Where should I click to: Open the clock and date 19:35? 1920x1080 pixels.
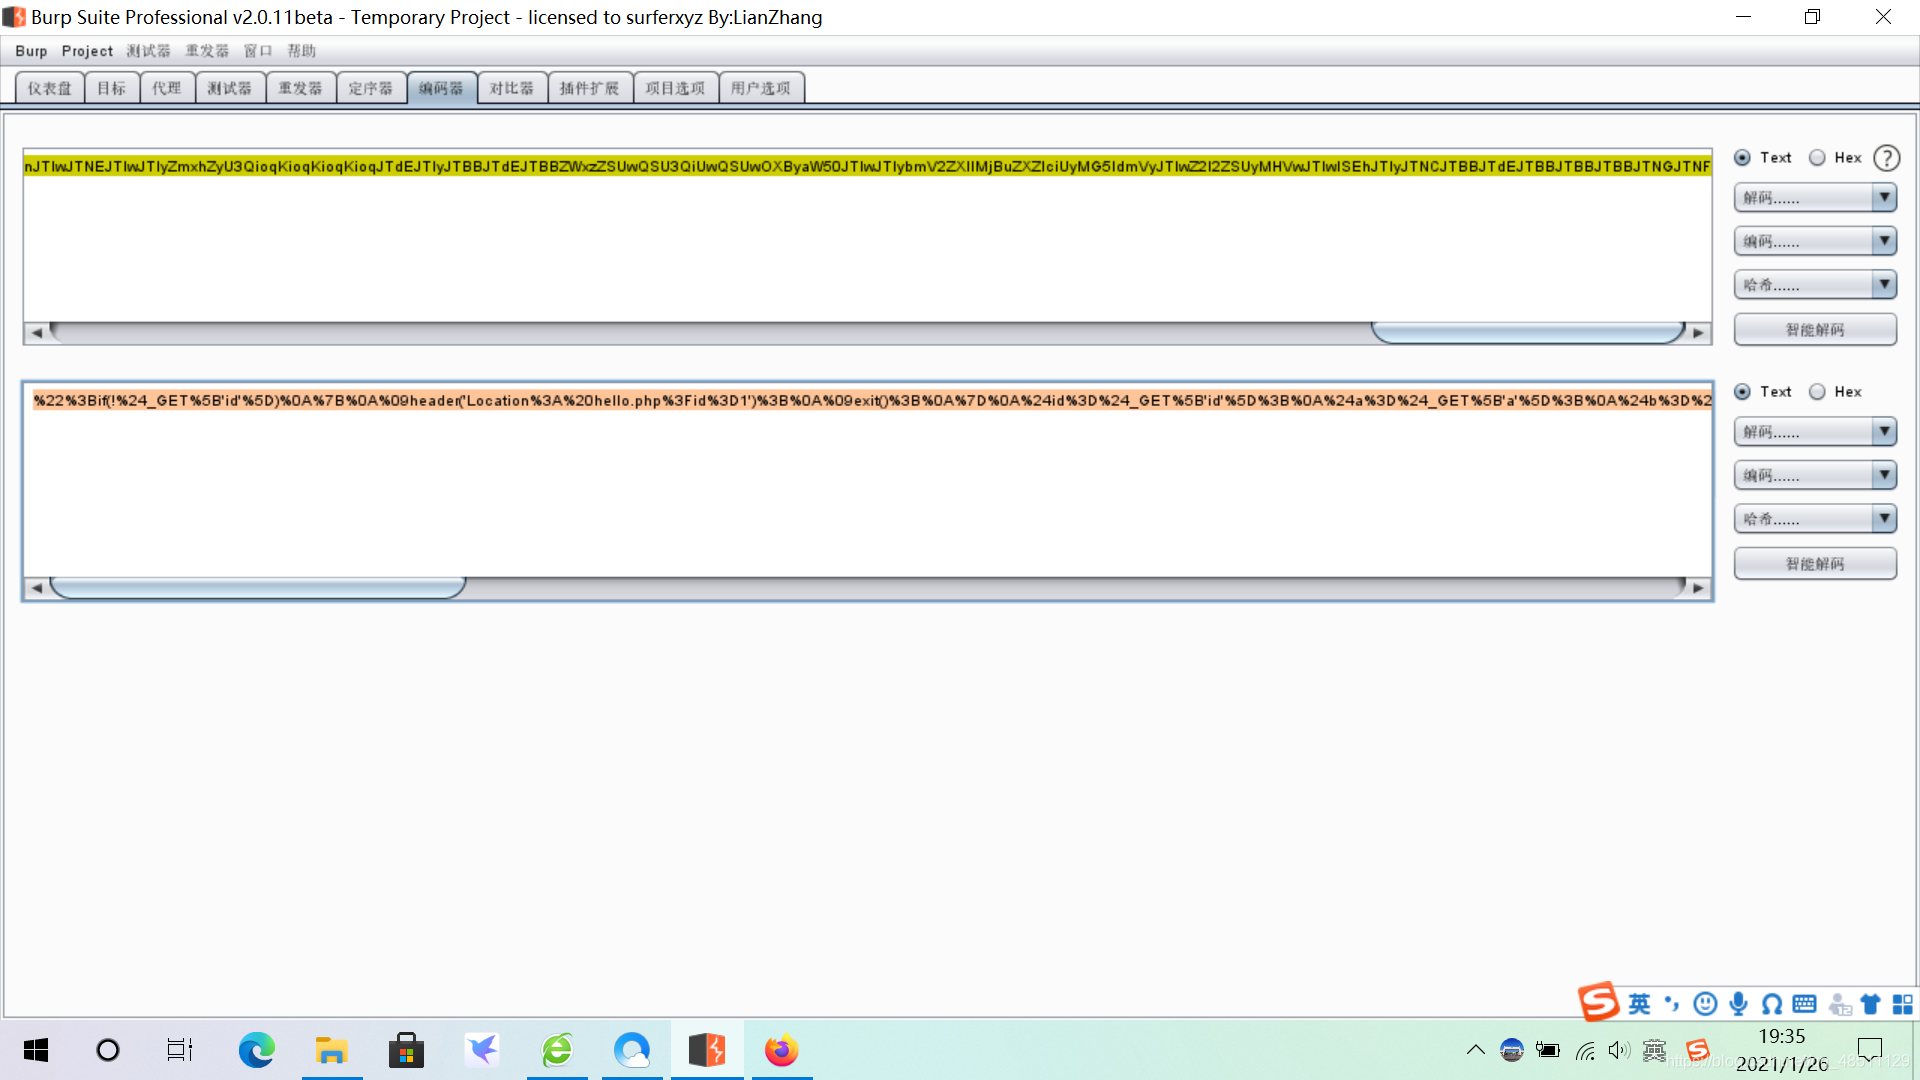[1782, 1050]
